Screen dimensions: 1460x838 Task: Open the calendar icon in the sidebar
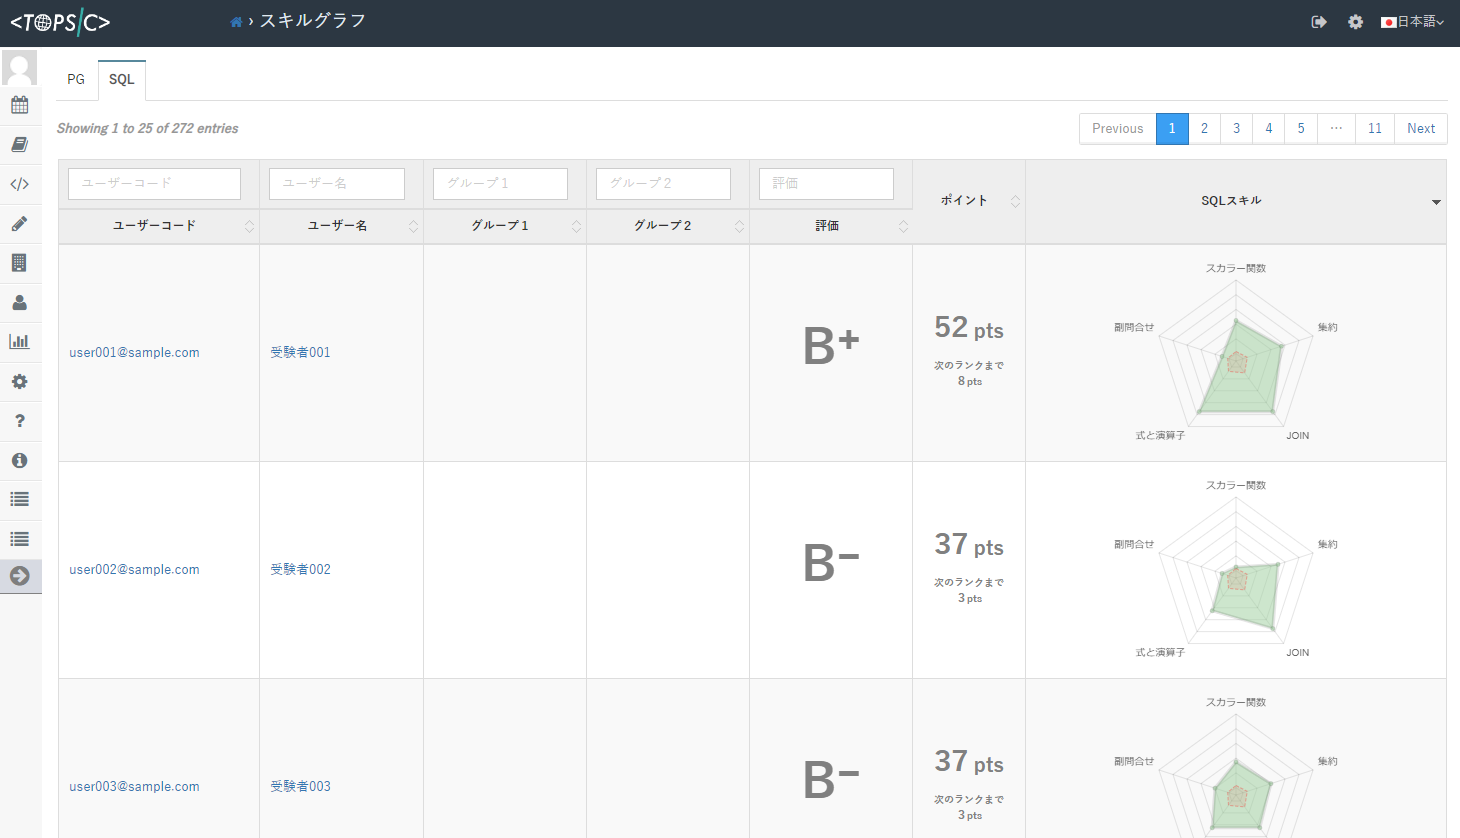pyautogui.click(x=19, y=105)
